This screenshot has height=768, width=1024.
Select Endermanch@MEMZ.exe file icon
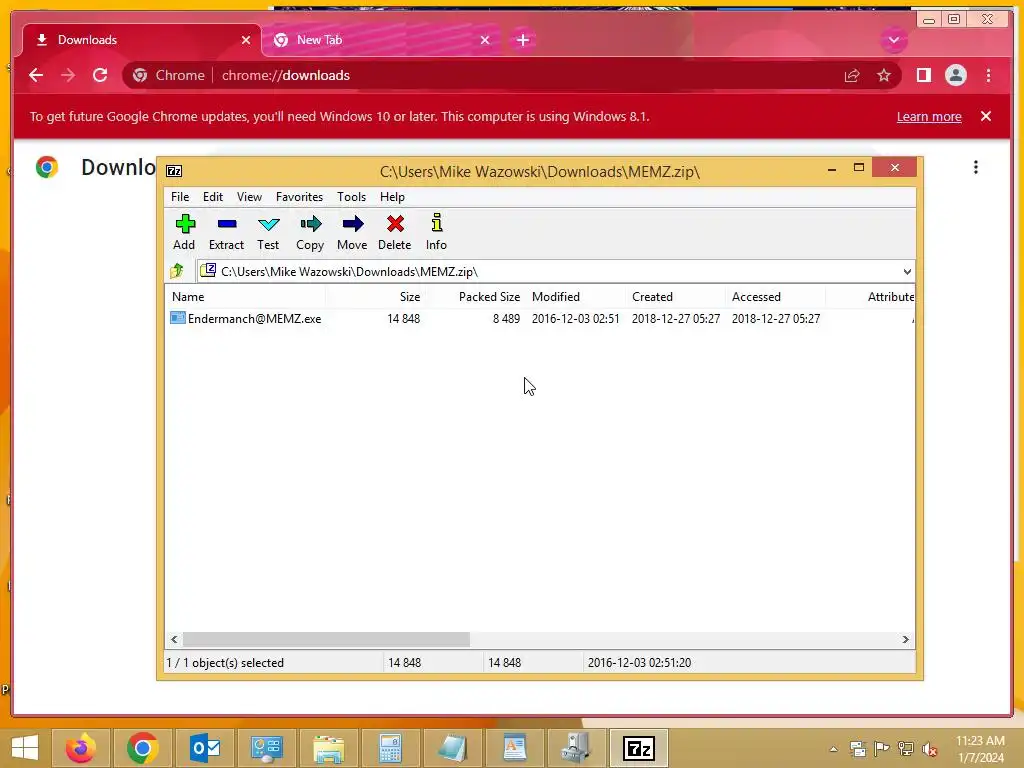tap(178, 318)
